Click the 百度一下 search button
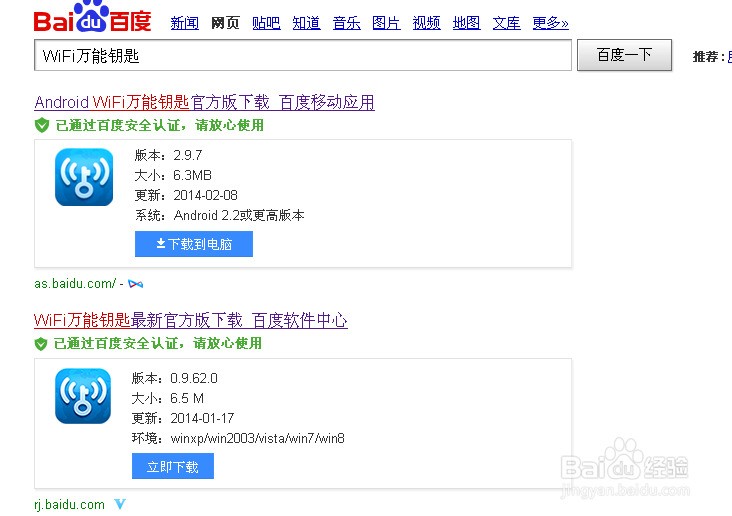Image resolution: width=732 pixels, height=516 pixels. coord(625,55)
